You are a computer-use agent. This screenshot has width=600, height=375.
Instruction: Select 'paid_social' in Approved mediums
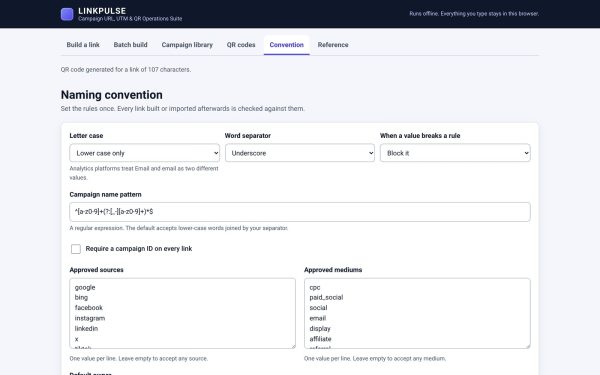coord(326,297)
